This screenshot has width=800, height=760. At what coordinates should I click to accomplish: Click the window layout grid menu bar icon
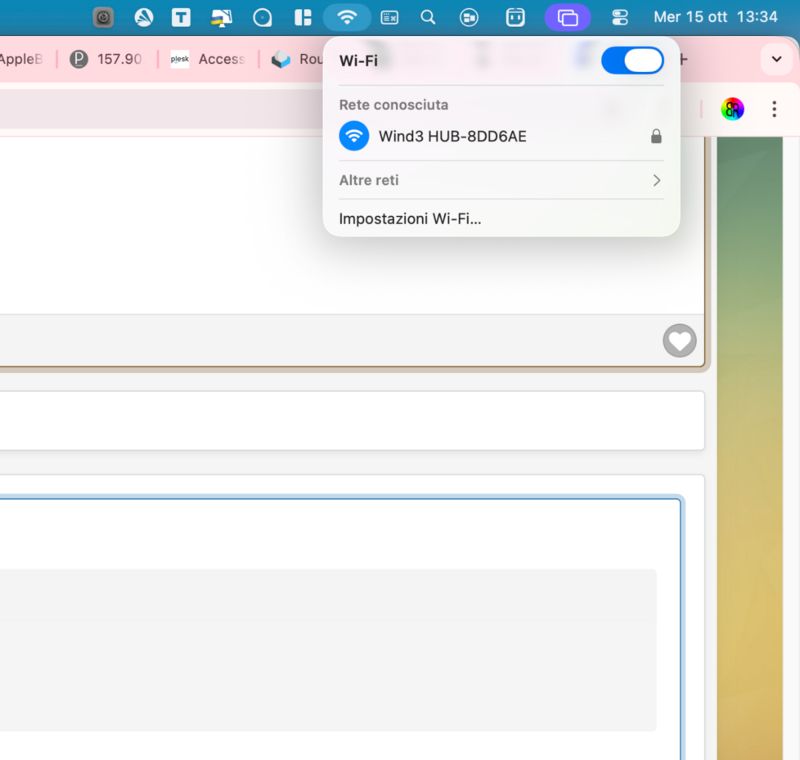pyautogui.click(x=303, y=17)
